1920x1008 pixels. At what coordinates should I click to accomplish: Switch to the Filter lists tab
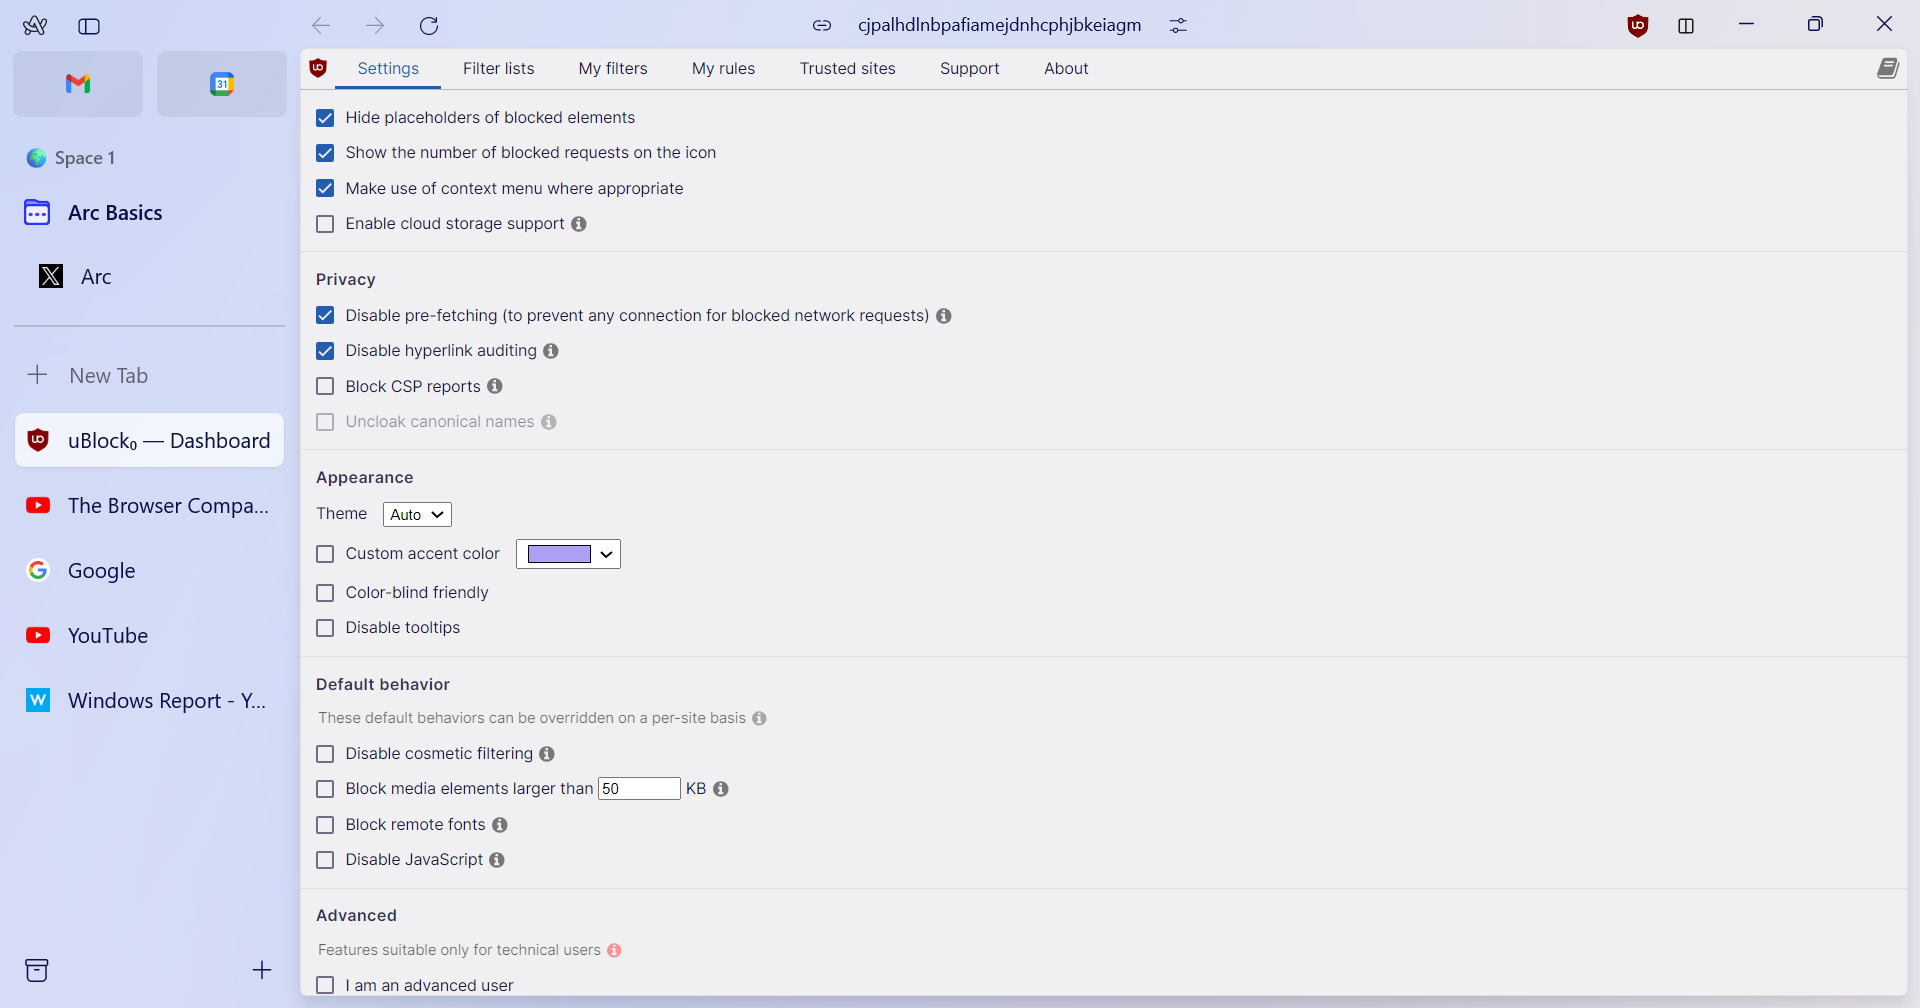(x=498, y=68)
